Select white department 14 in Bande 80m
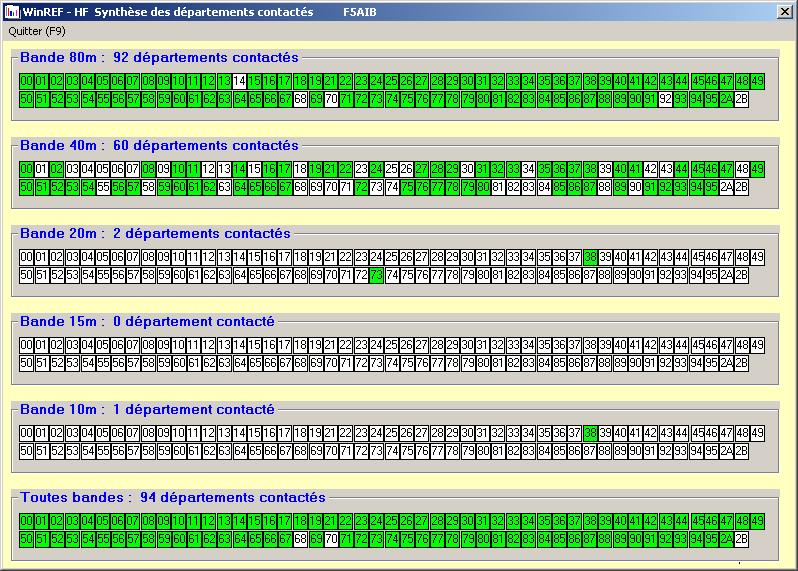This screenshot has height=571, width=798. [x=240, y=81]
